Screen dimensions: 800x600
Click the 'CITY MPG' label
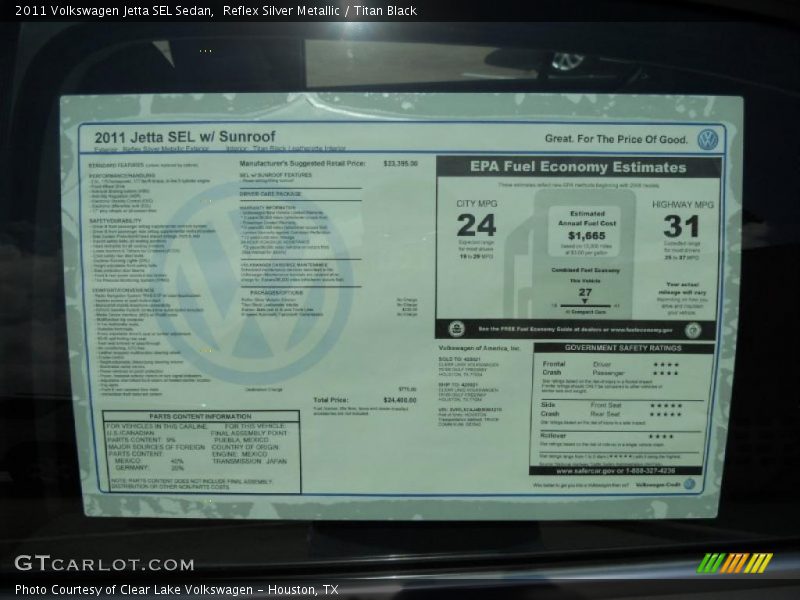[x=477, y=204]
